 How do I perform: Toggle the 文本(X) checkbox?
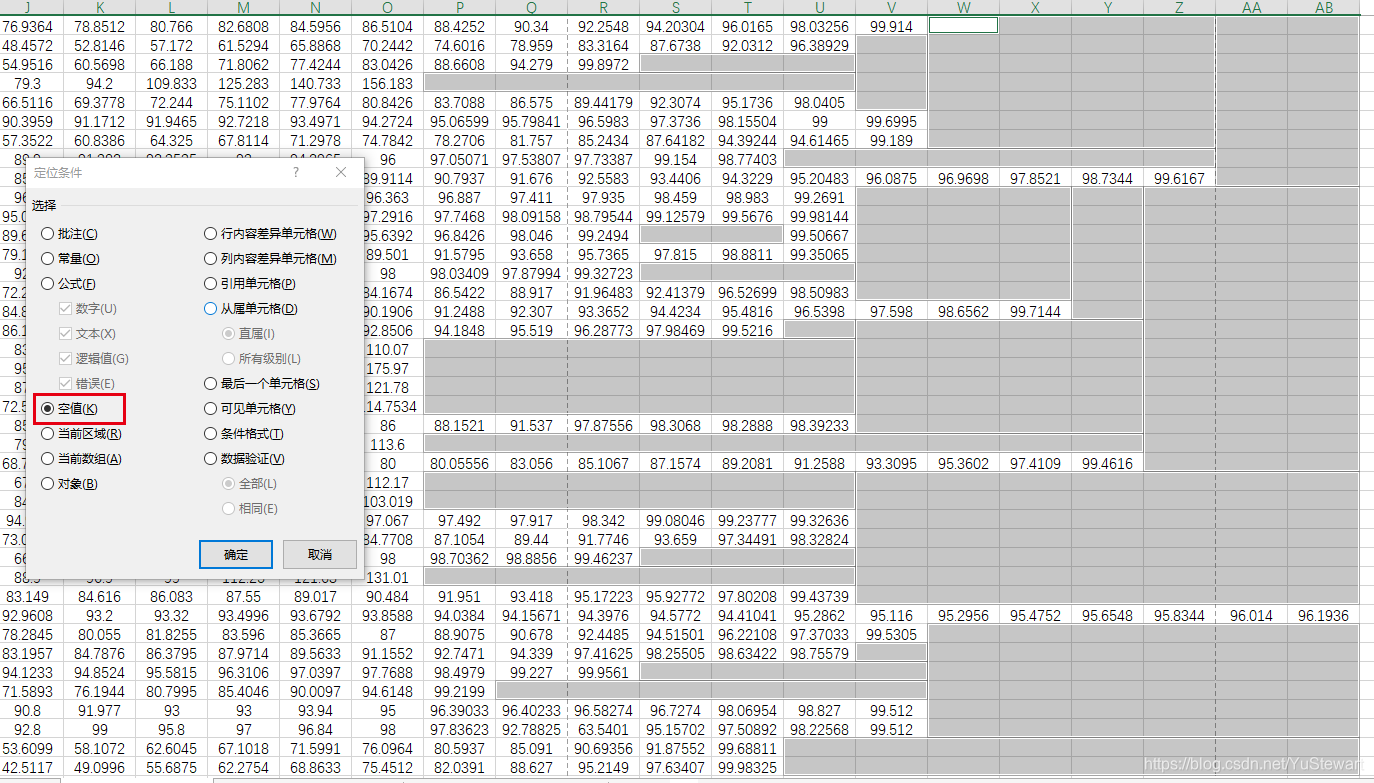[x=87, y=334]
